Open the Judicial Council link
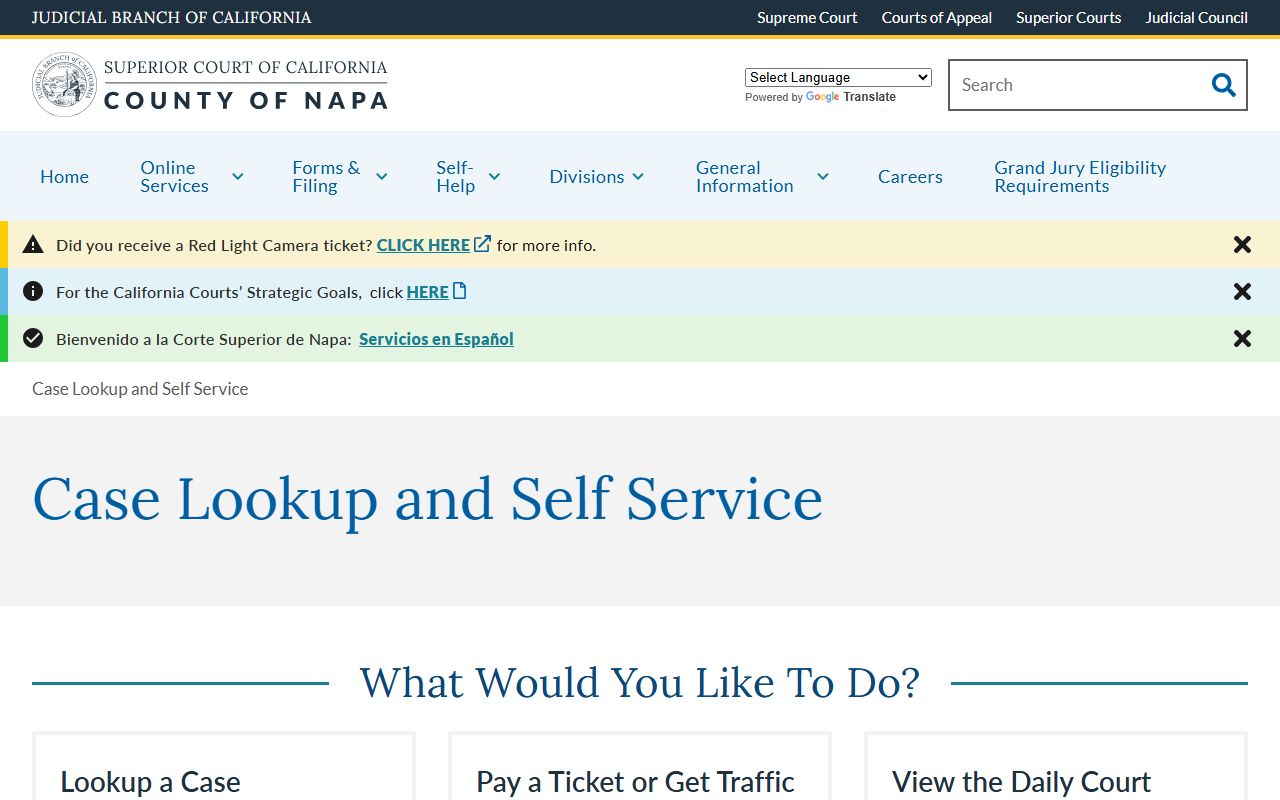This screenshot has height=800, width=1280. point(1196,18)
